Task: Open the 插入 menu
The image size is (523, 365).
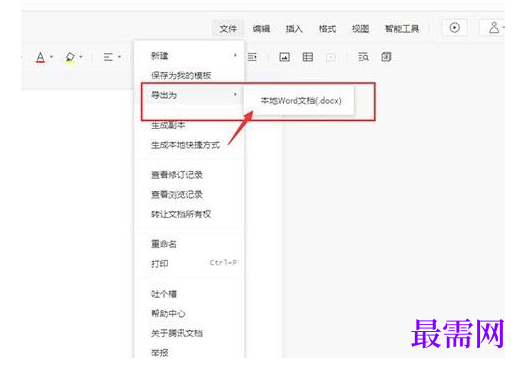Action: (294, 29)
